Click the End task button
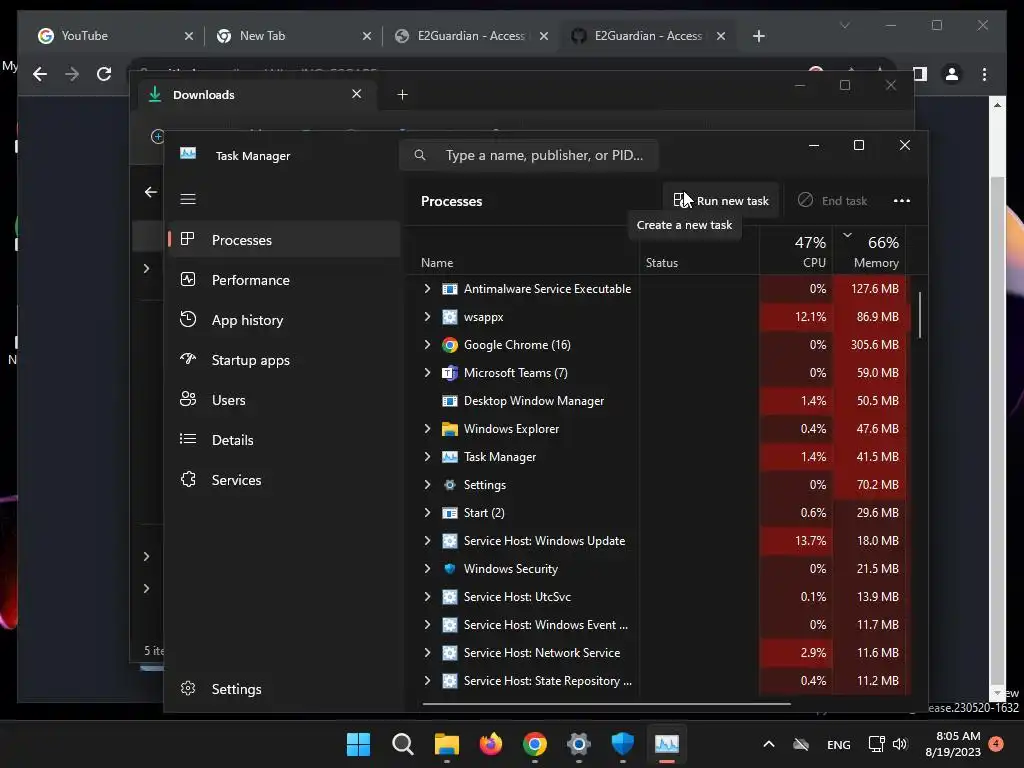 click(x=833, y=200)
